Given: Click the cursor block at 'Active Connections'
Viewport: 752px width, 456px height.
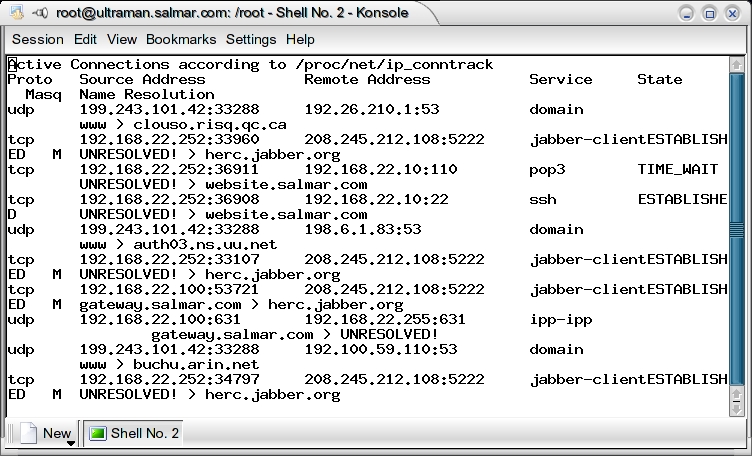Looking at the screenshot, I should (x=12, y=65).
